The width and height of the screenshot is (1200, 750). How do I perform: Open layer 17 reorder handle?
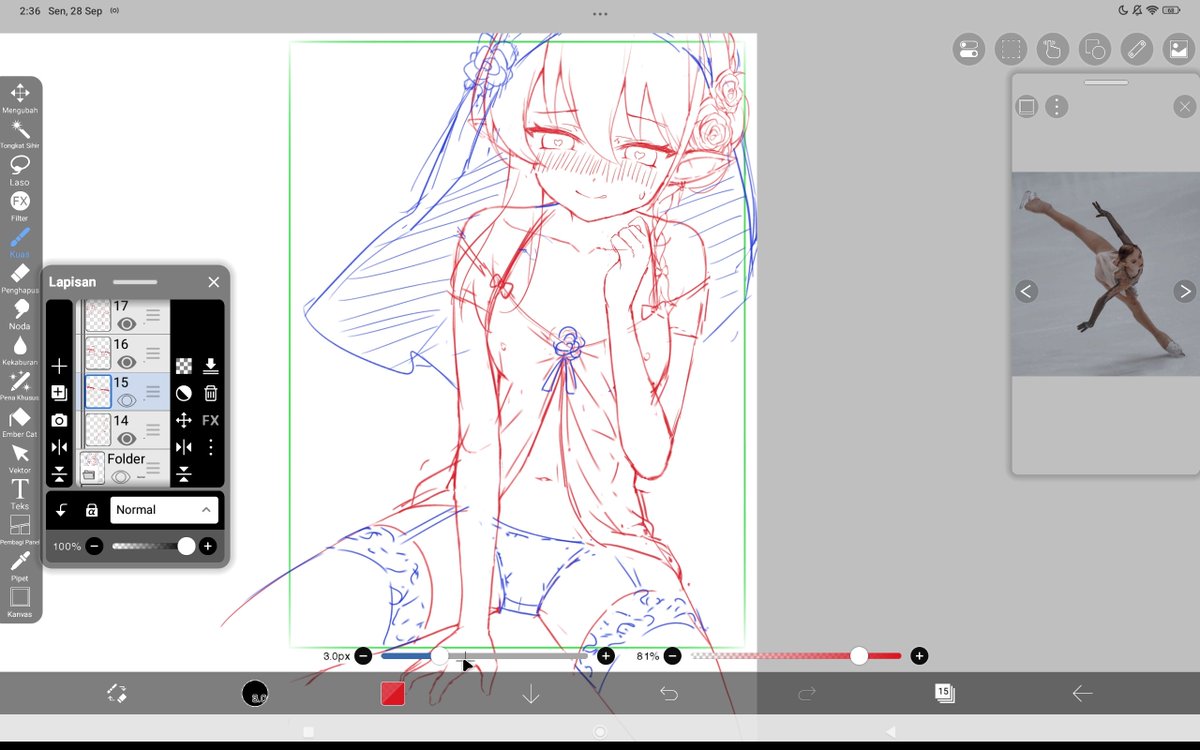click(x=153, y=316)
